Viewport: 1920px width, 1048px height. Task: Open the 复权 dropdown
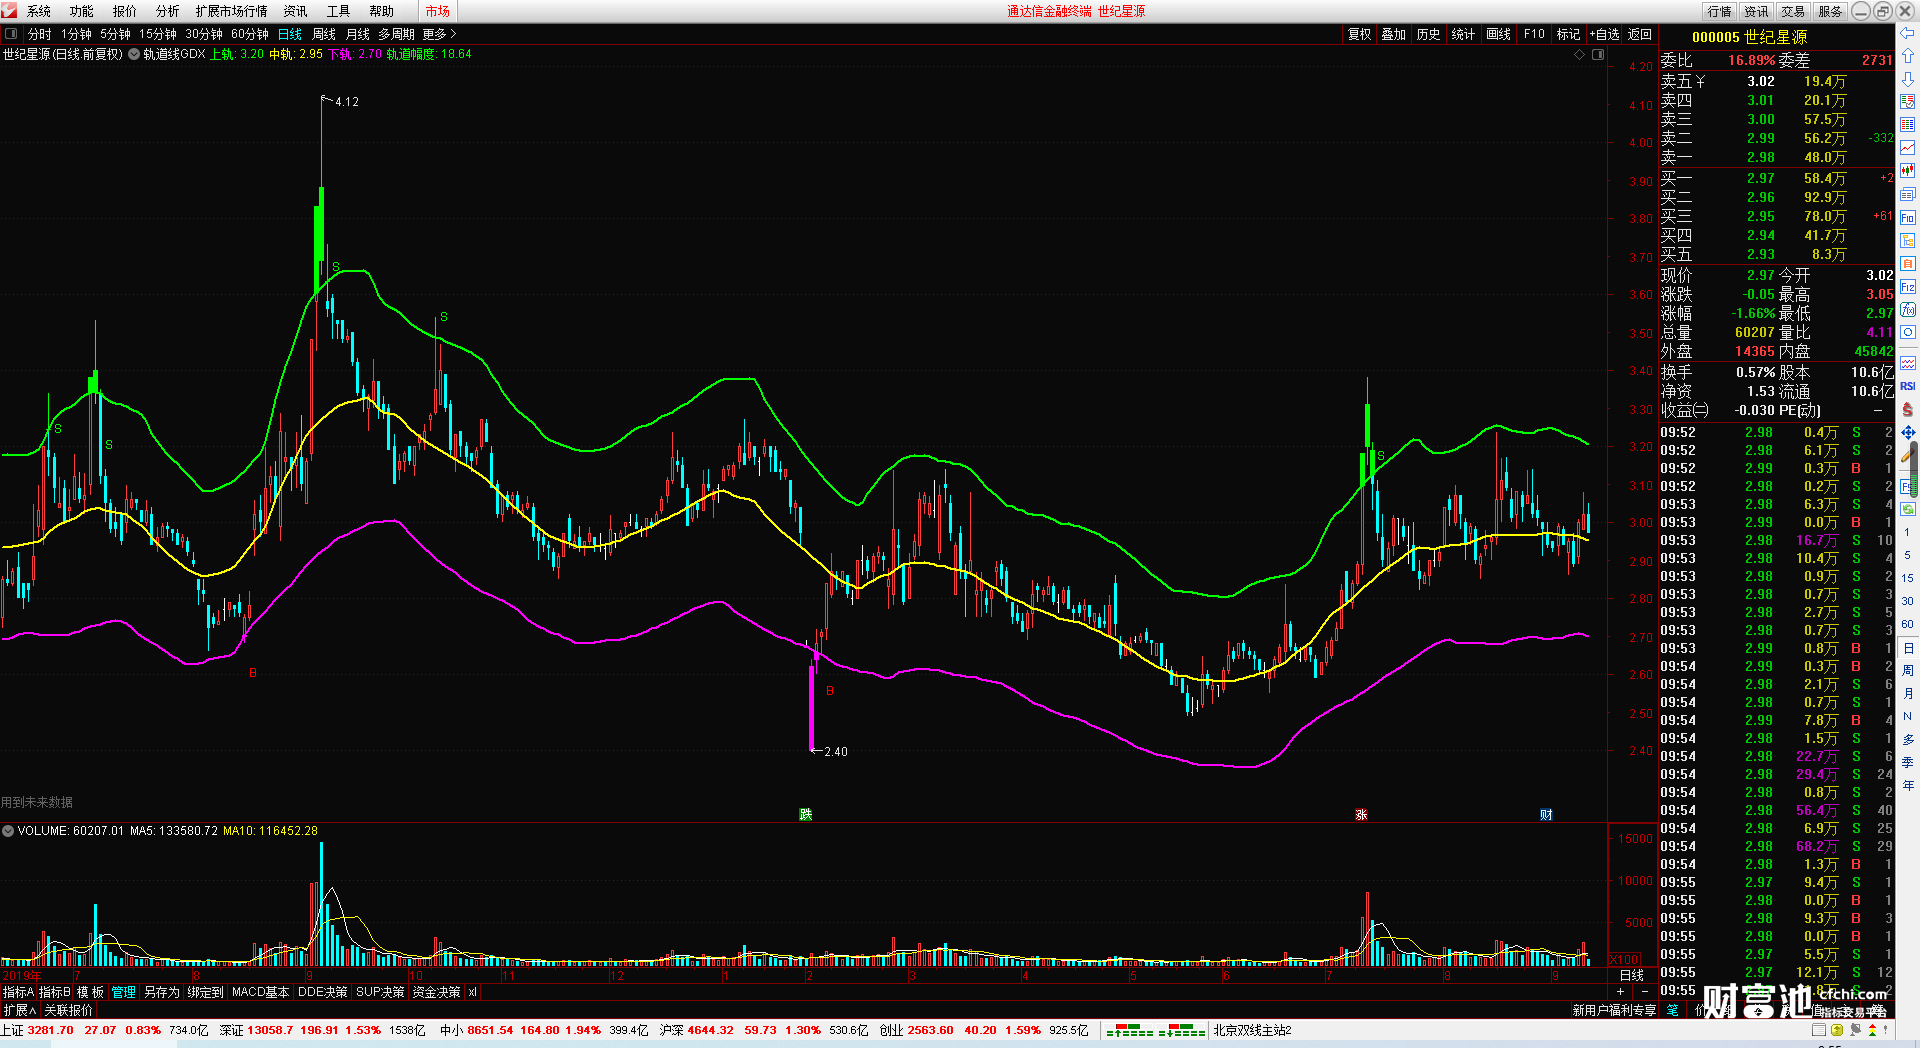(x=1359, y=34)
